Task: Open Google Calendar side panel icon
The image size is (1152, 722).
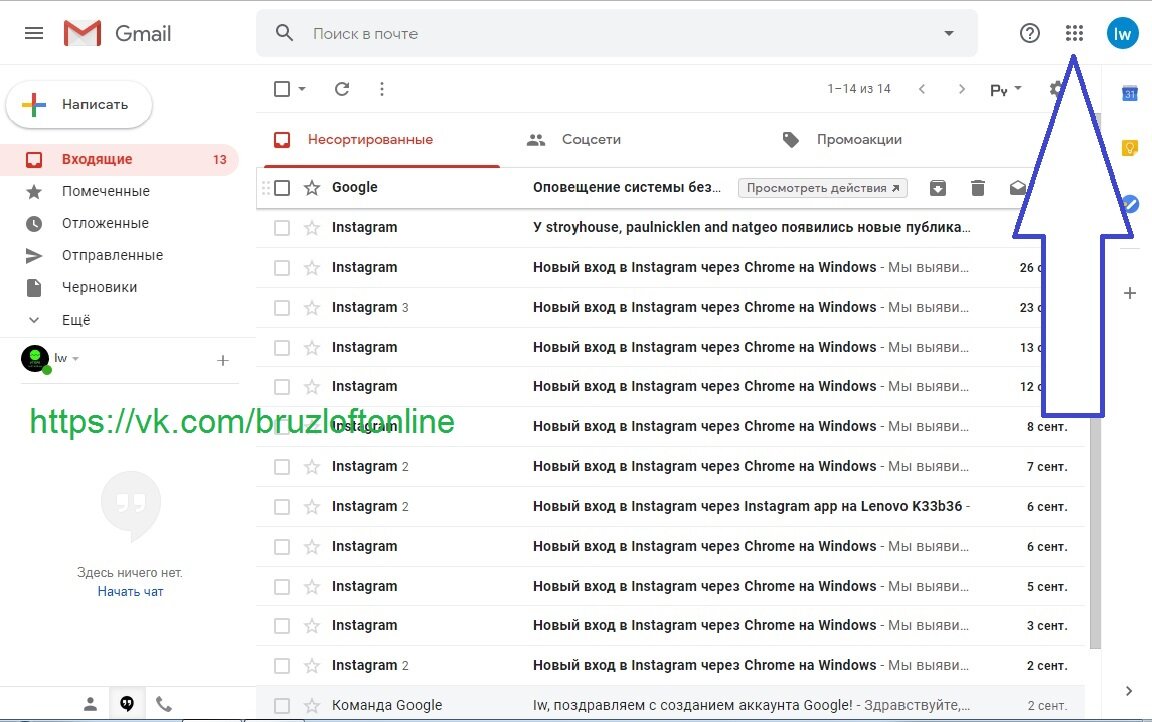Action: tap(1129, 93)
